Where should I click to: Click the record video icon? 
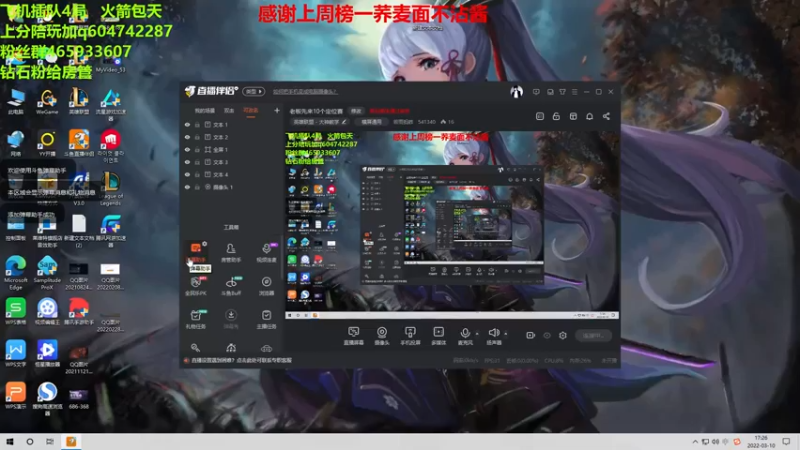[x=531, y=335]
